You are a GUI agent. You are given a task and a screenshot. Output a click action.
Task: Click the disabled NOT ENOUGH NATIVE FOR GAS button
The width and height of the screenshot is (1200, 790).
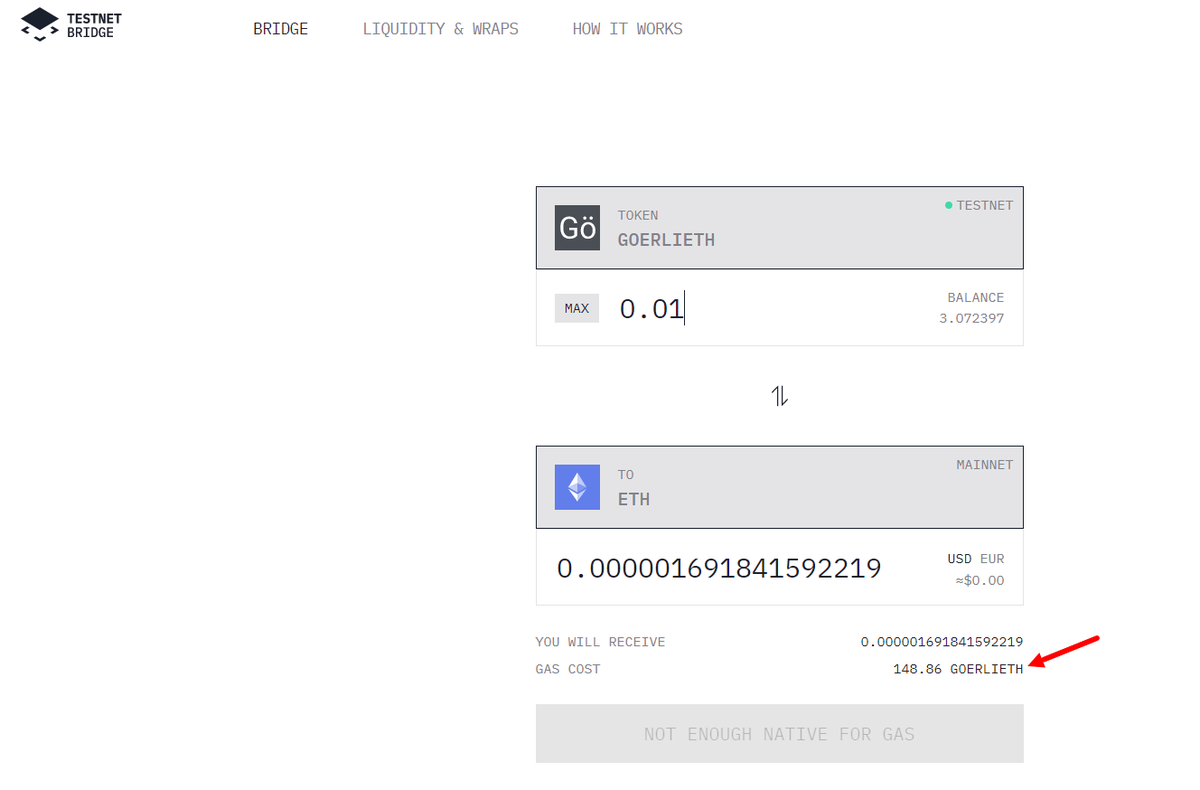(779, 733)
